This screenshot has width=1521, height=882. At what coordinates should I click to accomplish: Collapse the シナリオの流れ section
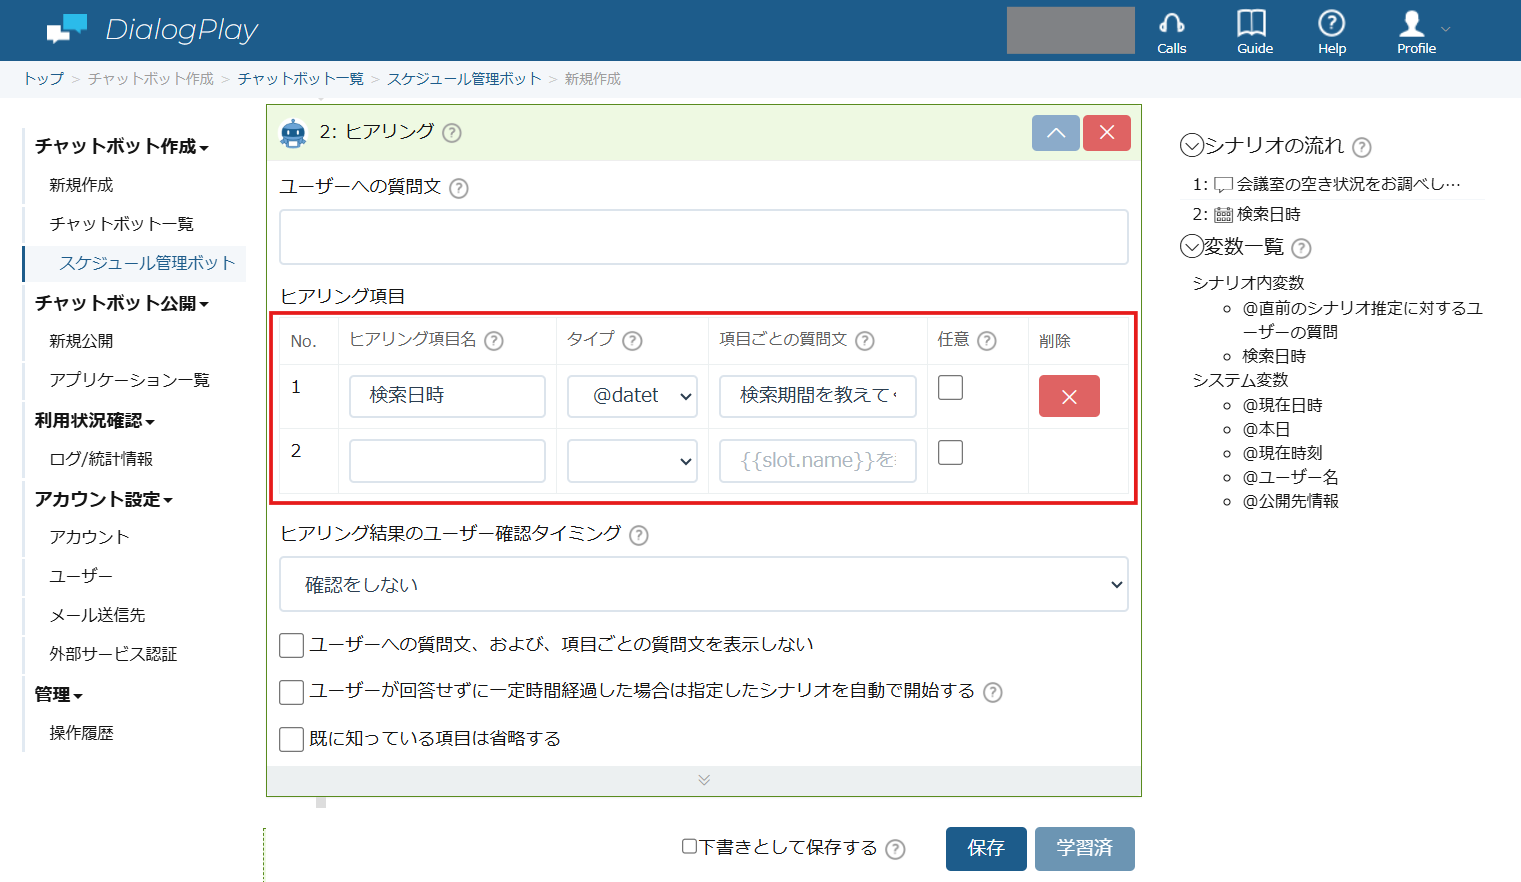pyautogui.click(x=1191, y=146)
